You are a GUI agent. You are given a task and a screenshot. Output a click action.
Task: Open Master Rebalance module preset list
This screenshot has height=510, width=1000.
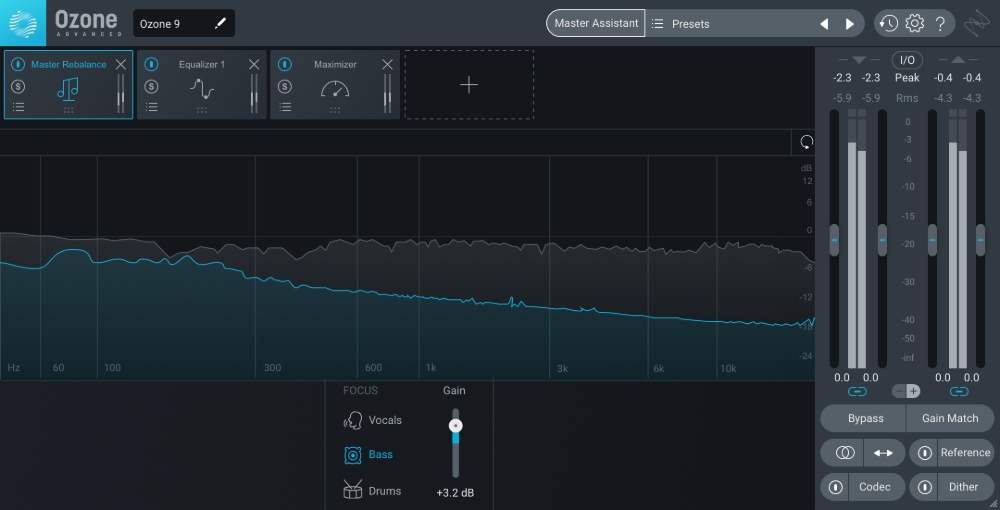coord(18,107)
